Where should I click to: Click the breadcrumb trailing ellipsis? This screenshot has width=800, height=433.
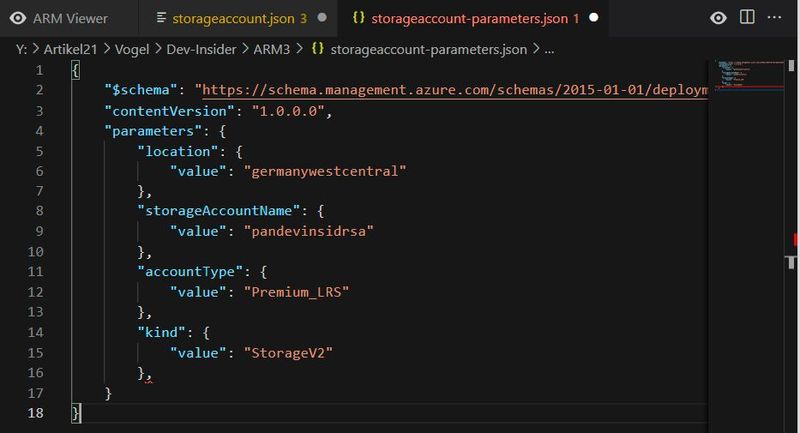(549, 50)
